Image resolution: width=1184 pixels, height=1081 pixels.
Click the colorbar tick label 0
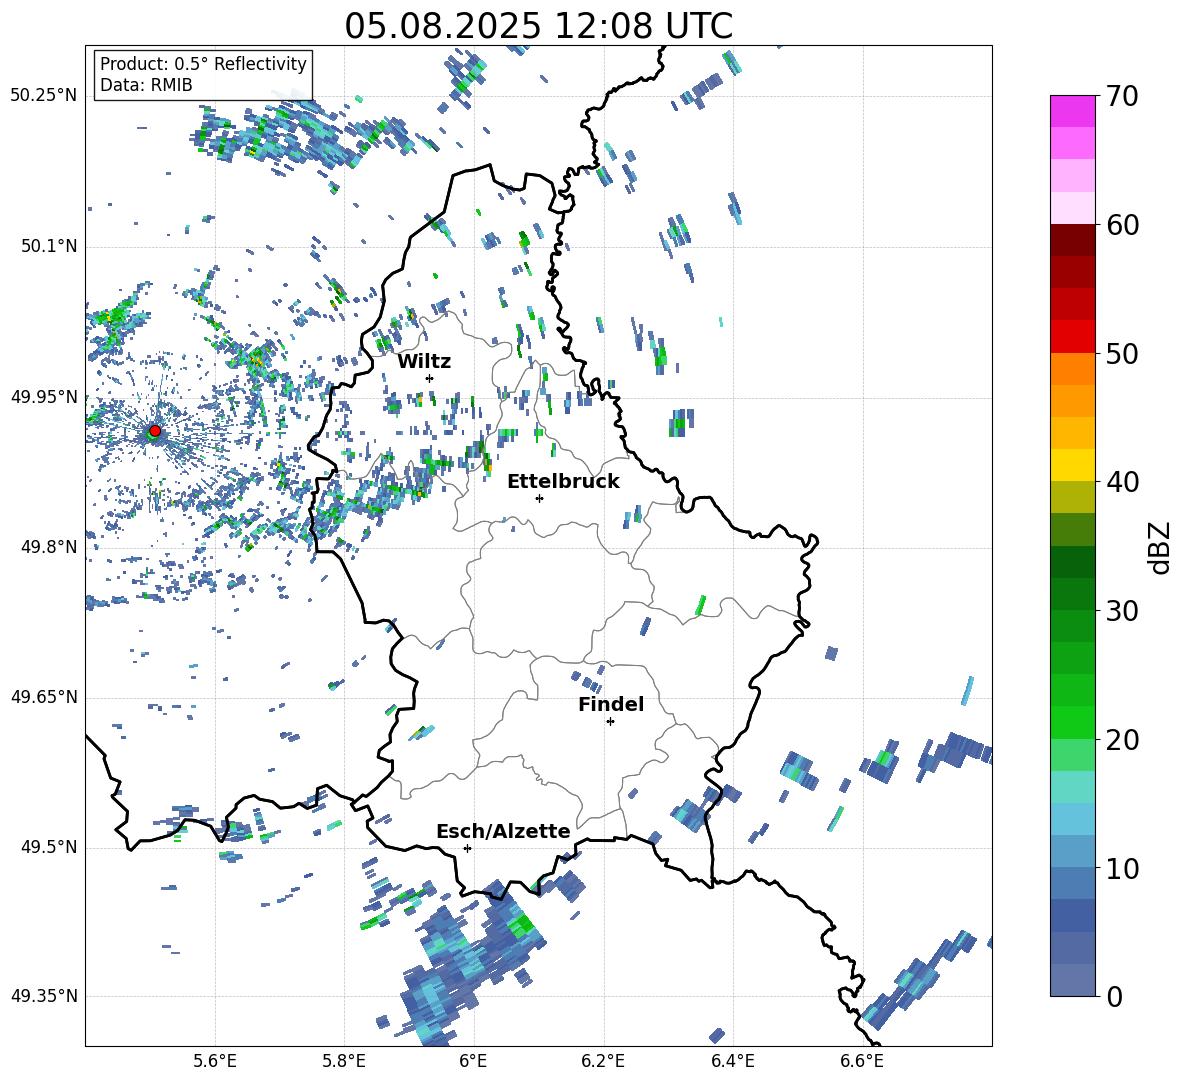tap(1114, 996)
